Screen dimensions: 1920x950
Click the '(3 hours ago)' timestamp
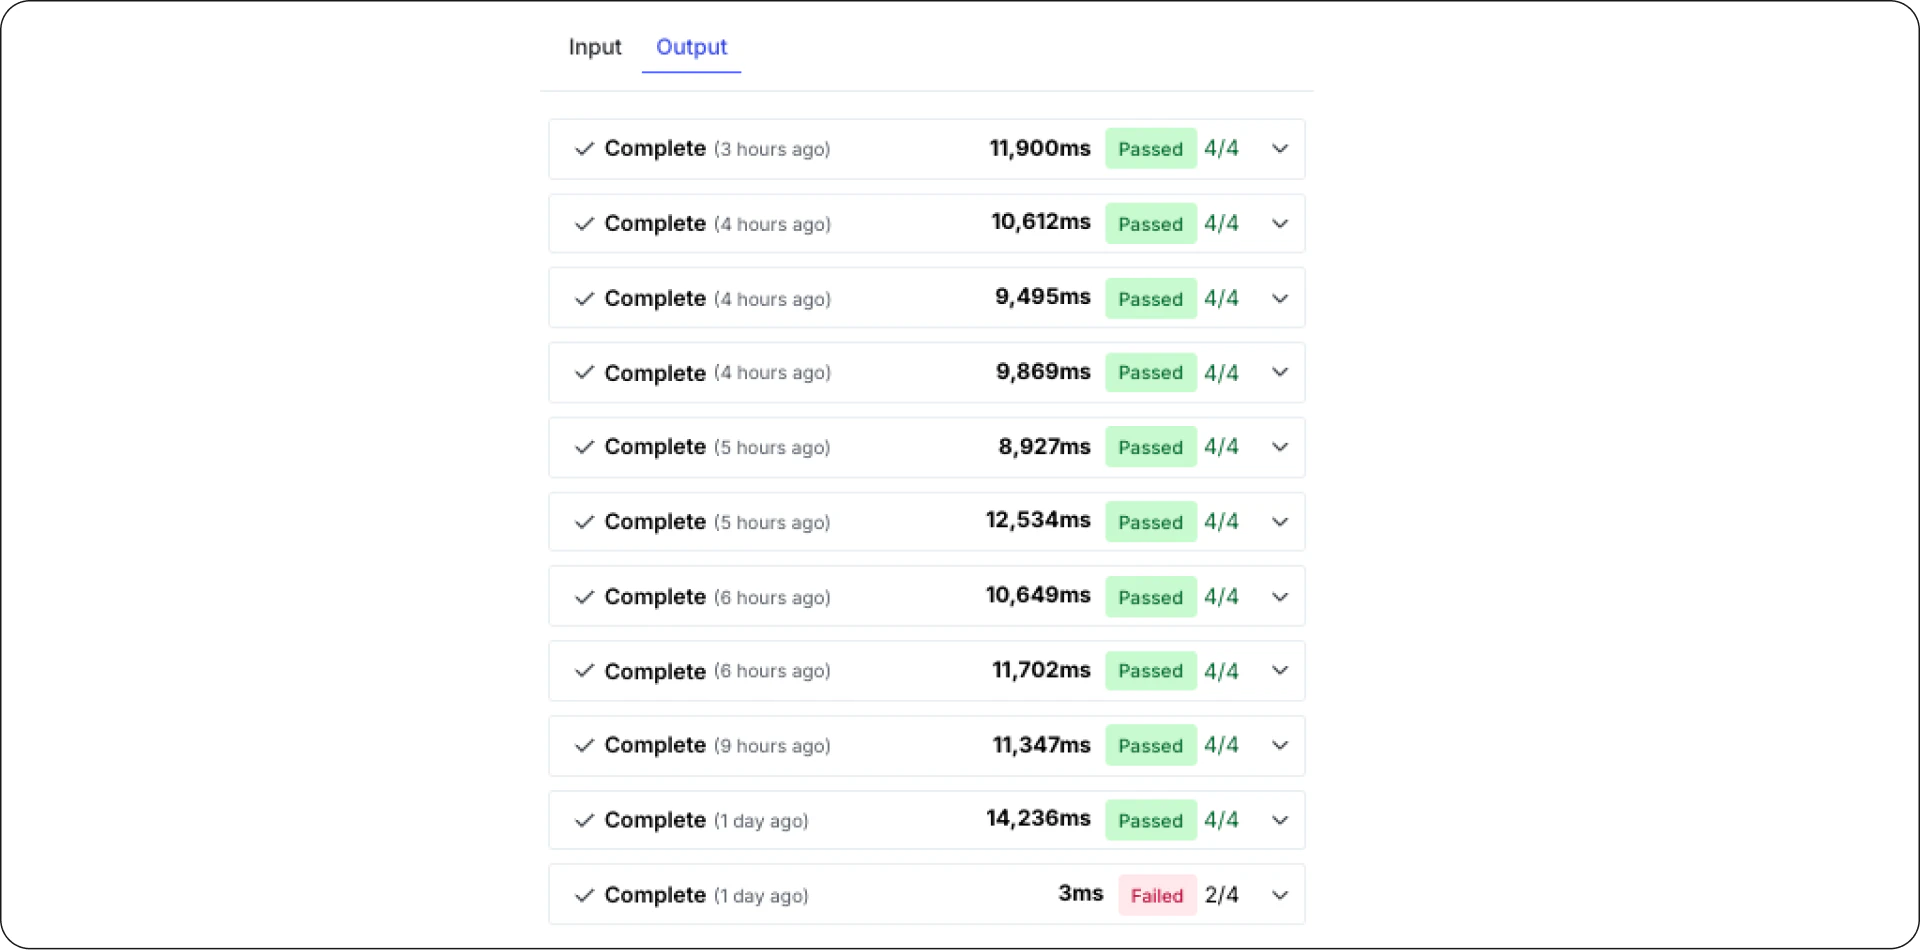click(772, 149)
